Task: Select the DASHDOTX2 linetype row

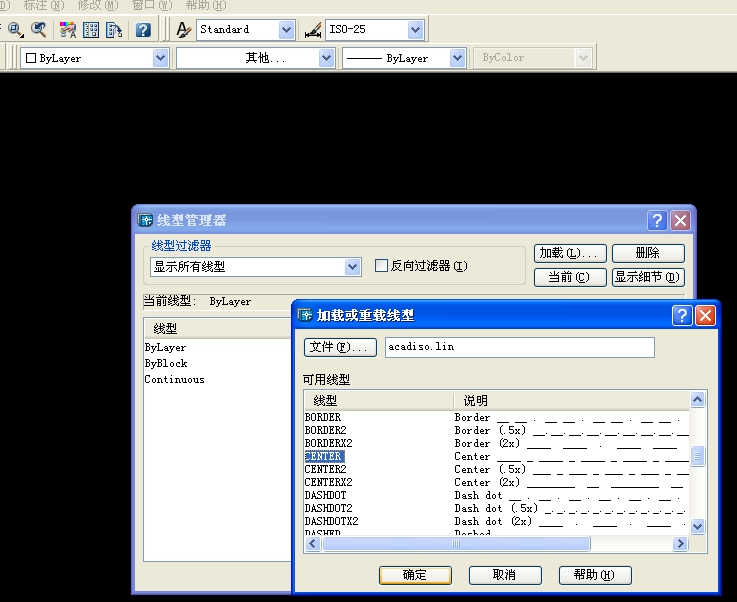Action: [x=496, y=522]
